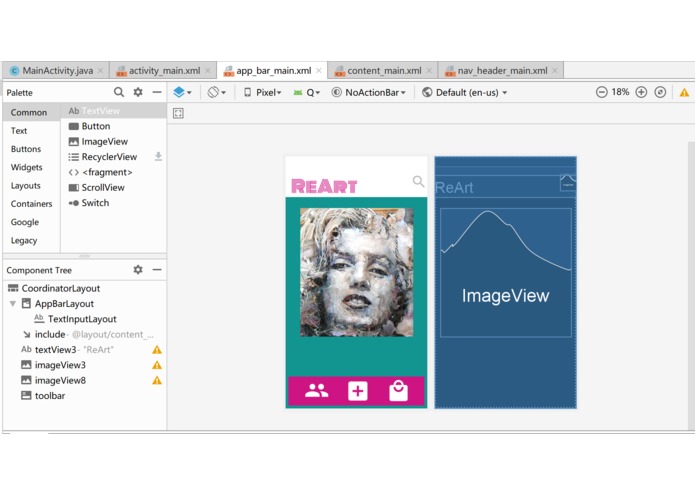Select TextInputLayout in Component Tree
Screen dimensions: 695x494
(x=84, y=319)
